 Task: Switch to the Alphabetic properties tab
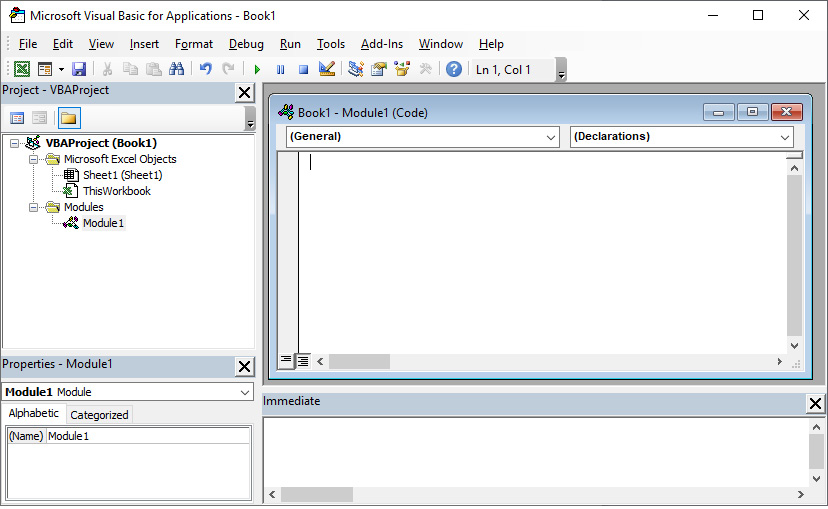click(34, 413)
